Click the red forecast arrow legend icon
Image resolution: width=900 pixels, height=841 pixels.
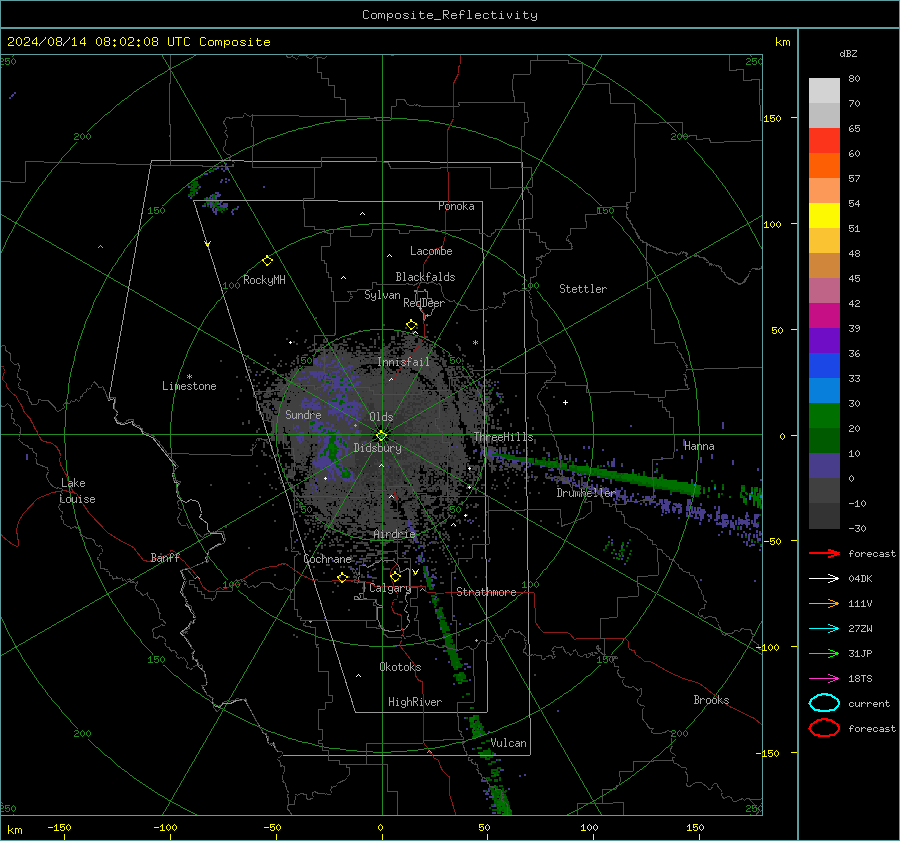click(824, 553)
